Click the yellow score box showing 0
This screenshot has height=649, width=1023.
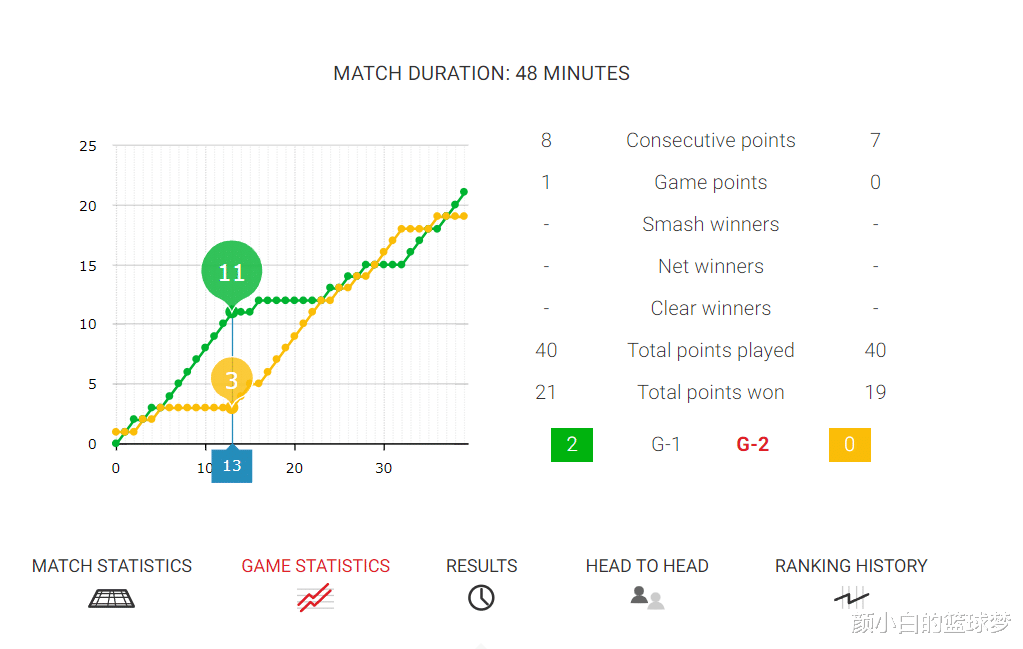850,445
